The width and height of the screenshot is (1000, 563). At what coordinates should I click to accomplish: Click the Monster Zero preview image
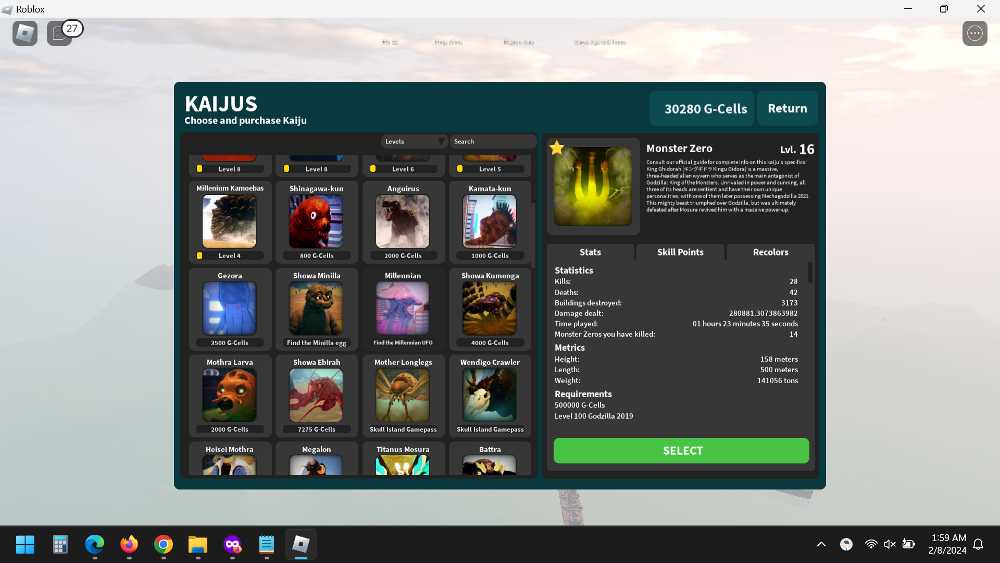tap(593, 186)
